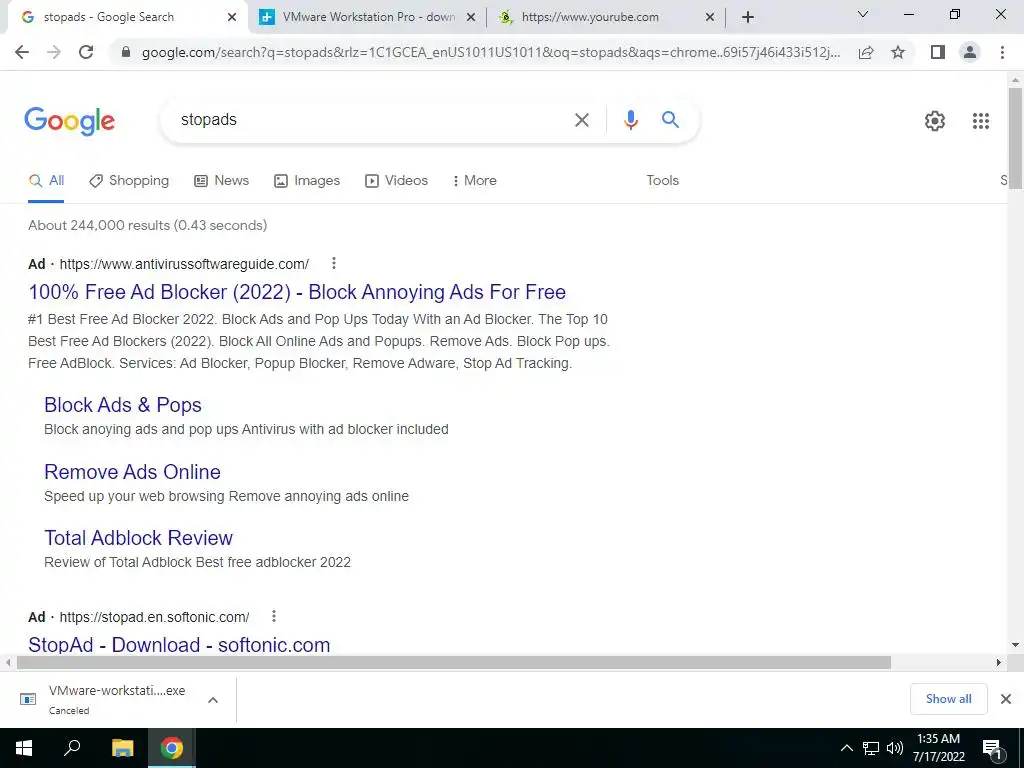The image size is (1024, 768).
Task: Click the browser forward arrow
Action: point(54,52)
